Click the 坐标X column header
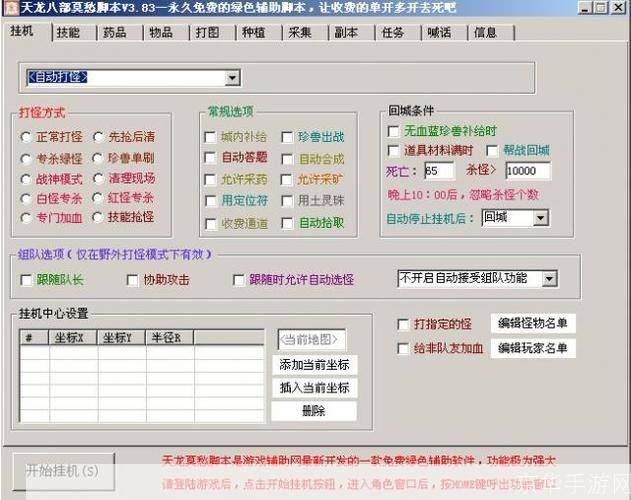 click(x=73, y=338)
